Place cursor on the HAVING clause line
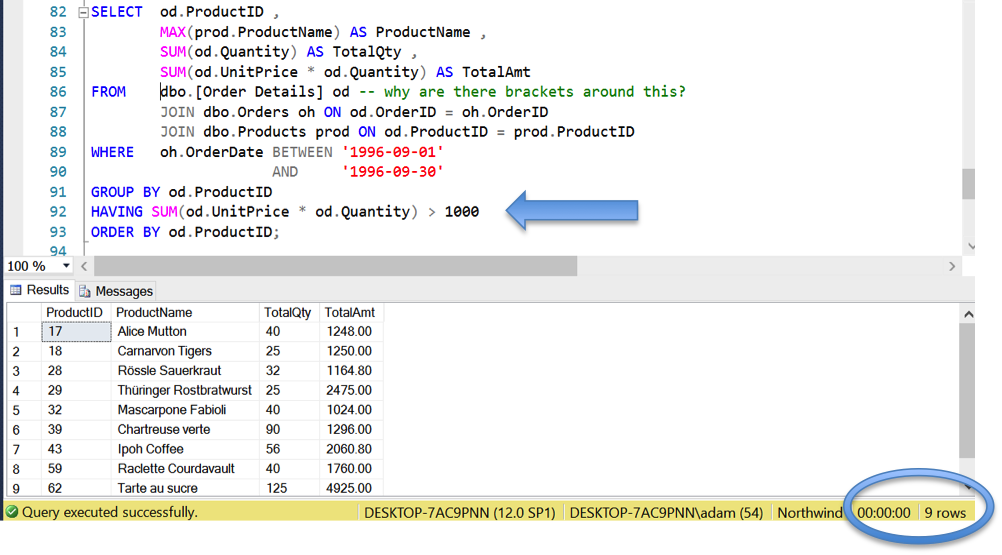The height and width of the screenshot is (555, 1002). [x=285, y=211]
